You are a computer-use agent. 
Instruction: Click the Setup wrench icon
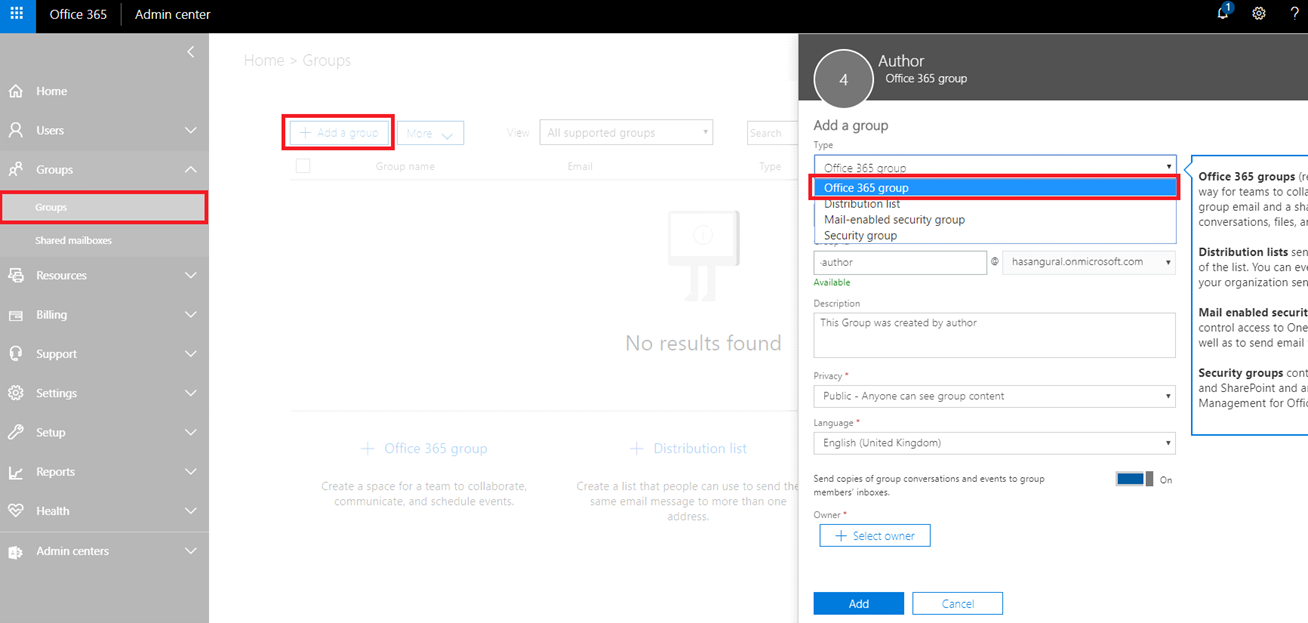(x=16, y=432)
